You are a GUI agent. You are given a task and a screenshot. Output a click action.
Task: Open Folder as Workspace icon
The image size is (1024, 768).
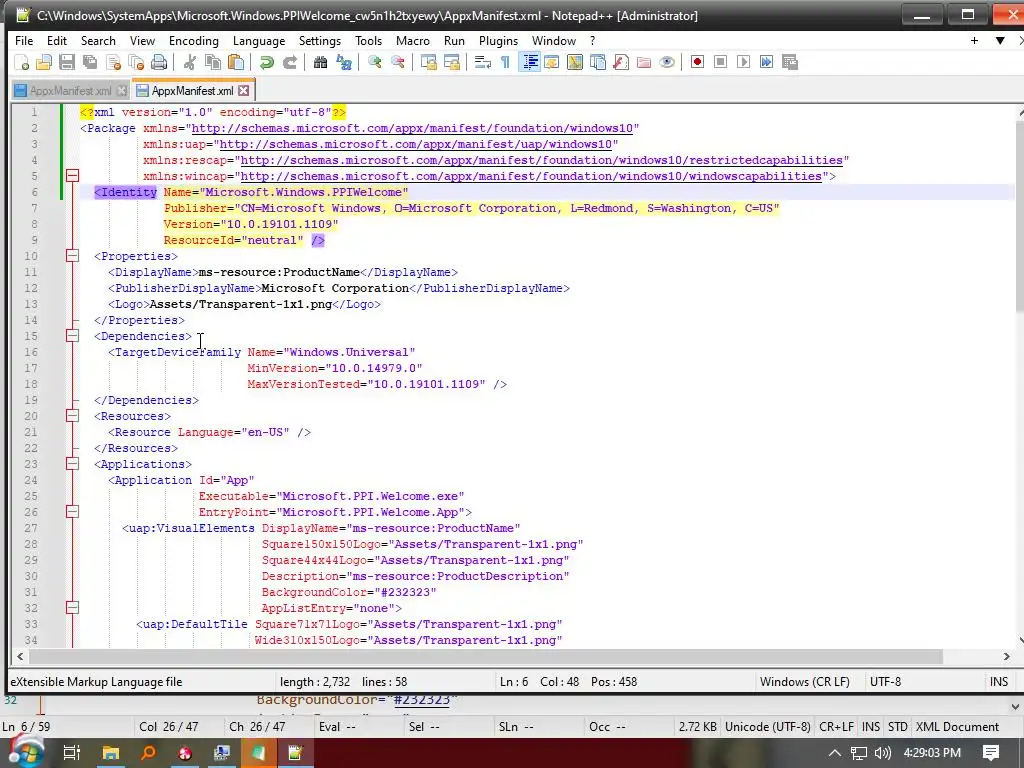[644, 63]
